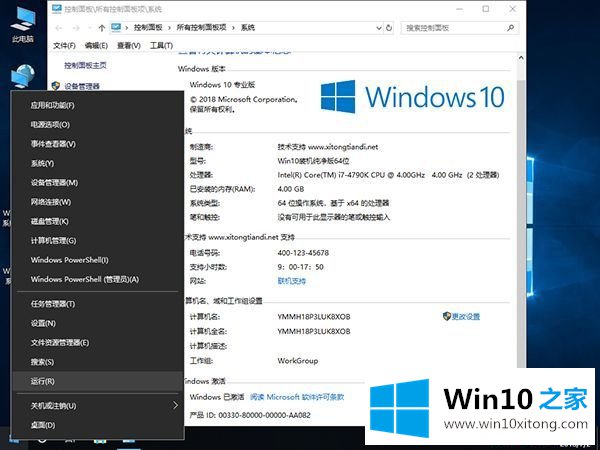Launch 文件资源管理器(E) menu entry

coord(98,342)
